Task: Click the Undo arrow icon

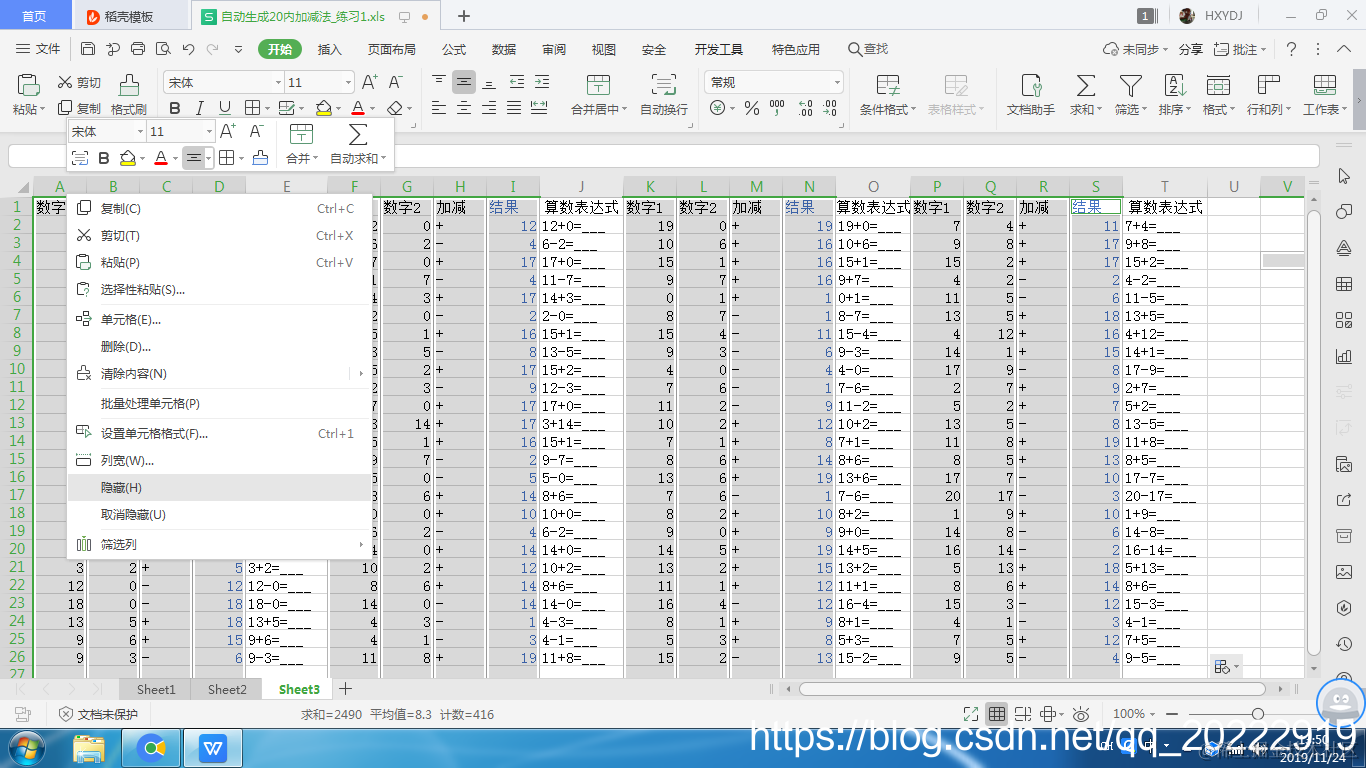Action: click(x=188, y=49)
